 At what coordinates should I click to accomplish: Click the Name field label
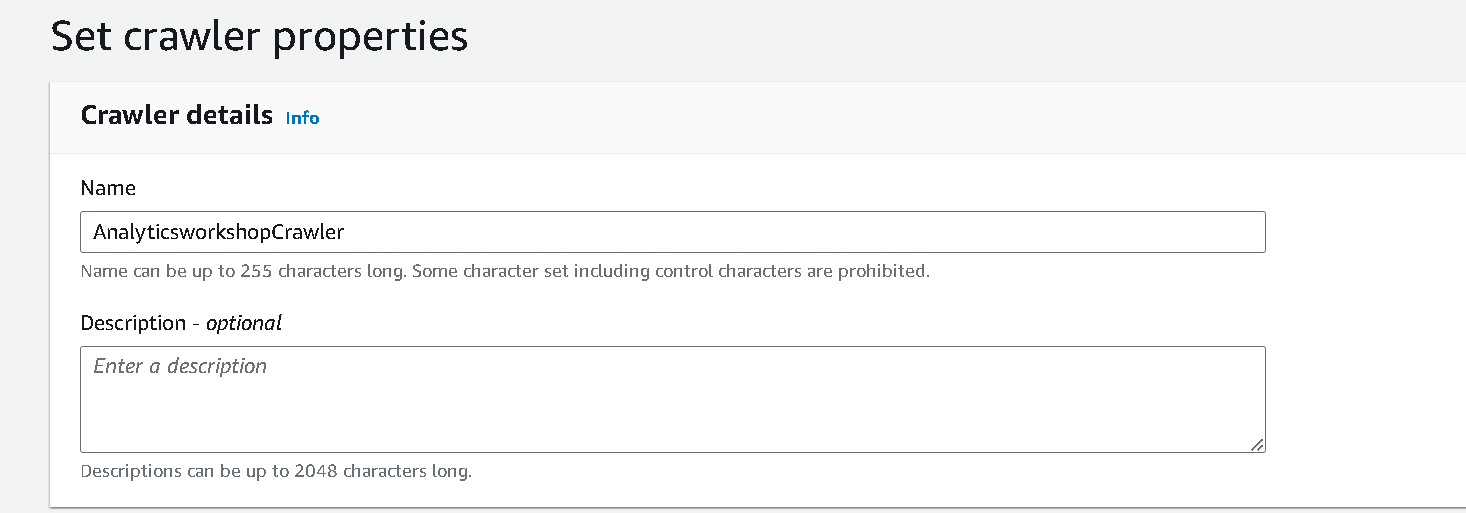pyautogui.click(x=108, y=188)
